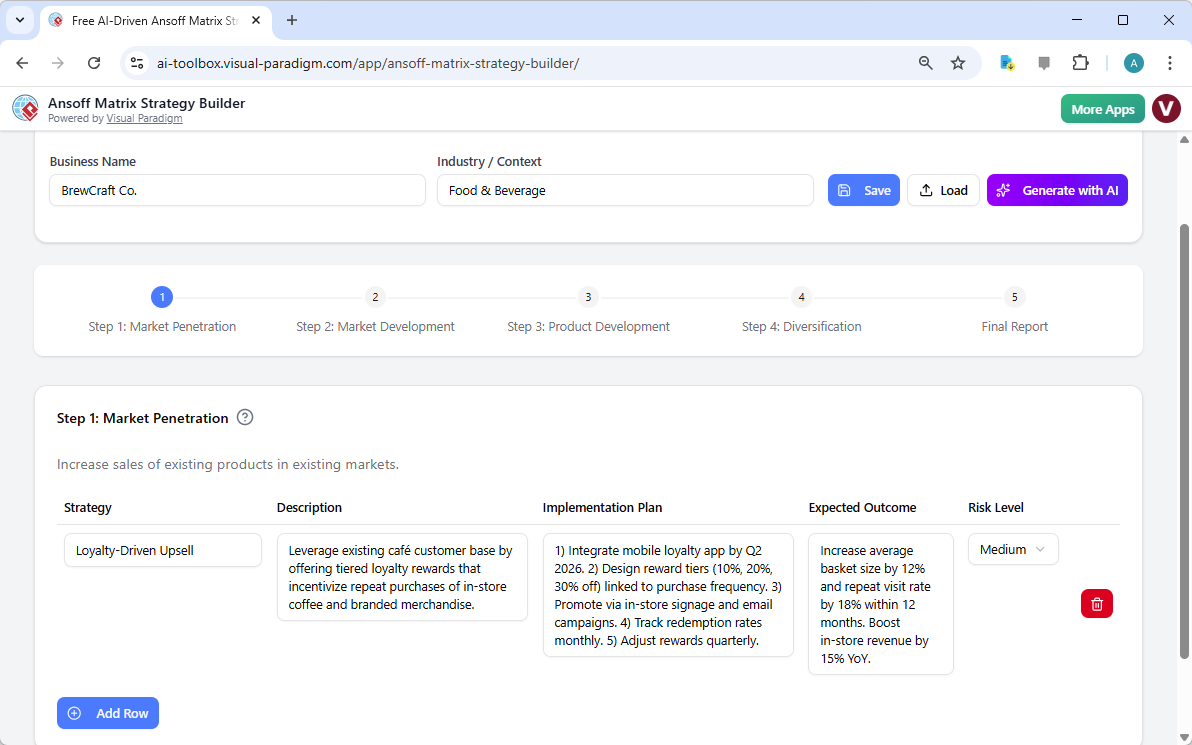Open the browser tab search chevron

[21, 20]
